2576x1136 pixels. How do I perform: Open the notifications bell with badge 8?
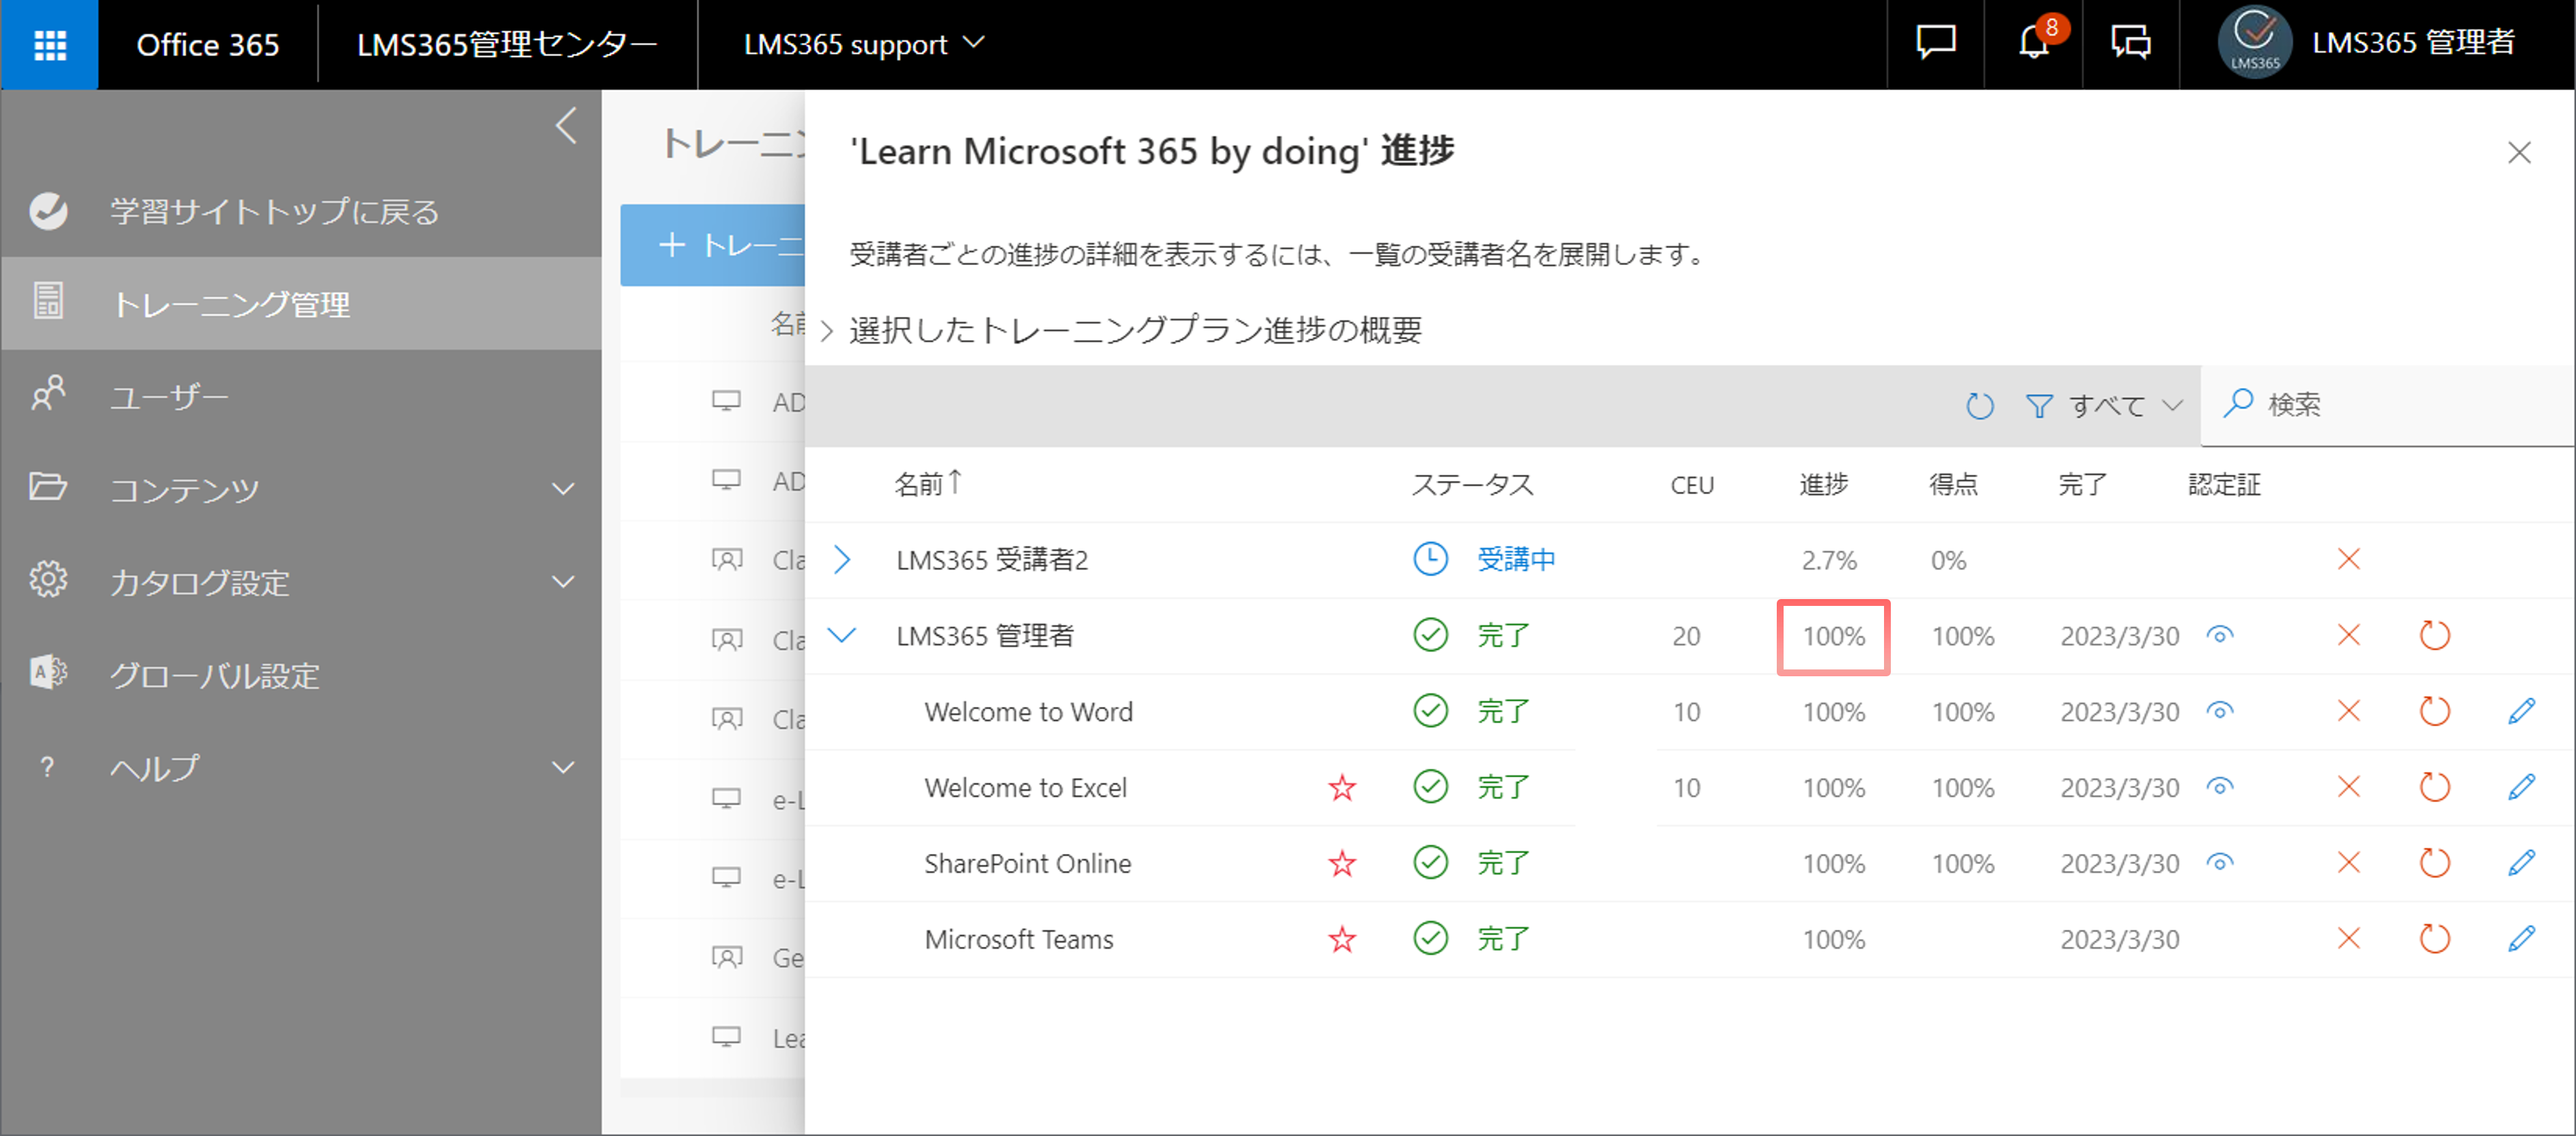2034,43
